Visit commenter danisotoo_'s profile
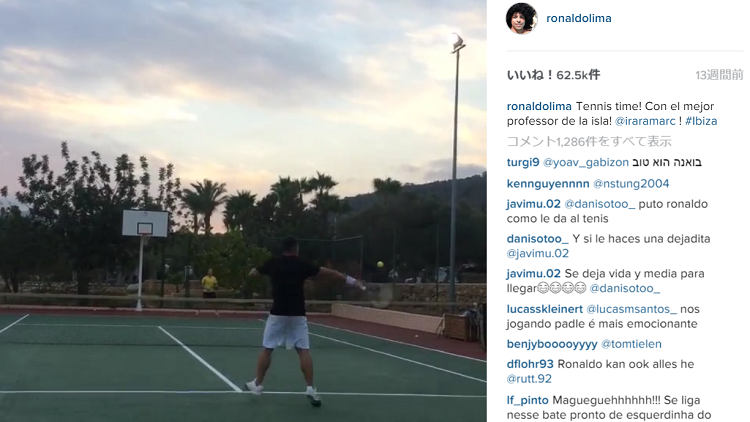Image resolution: width=750 pixels, height=422 pixels. click(538, 239)
